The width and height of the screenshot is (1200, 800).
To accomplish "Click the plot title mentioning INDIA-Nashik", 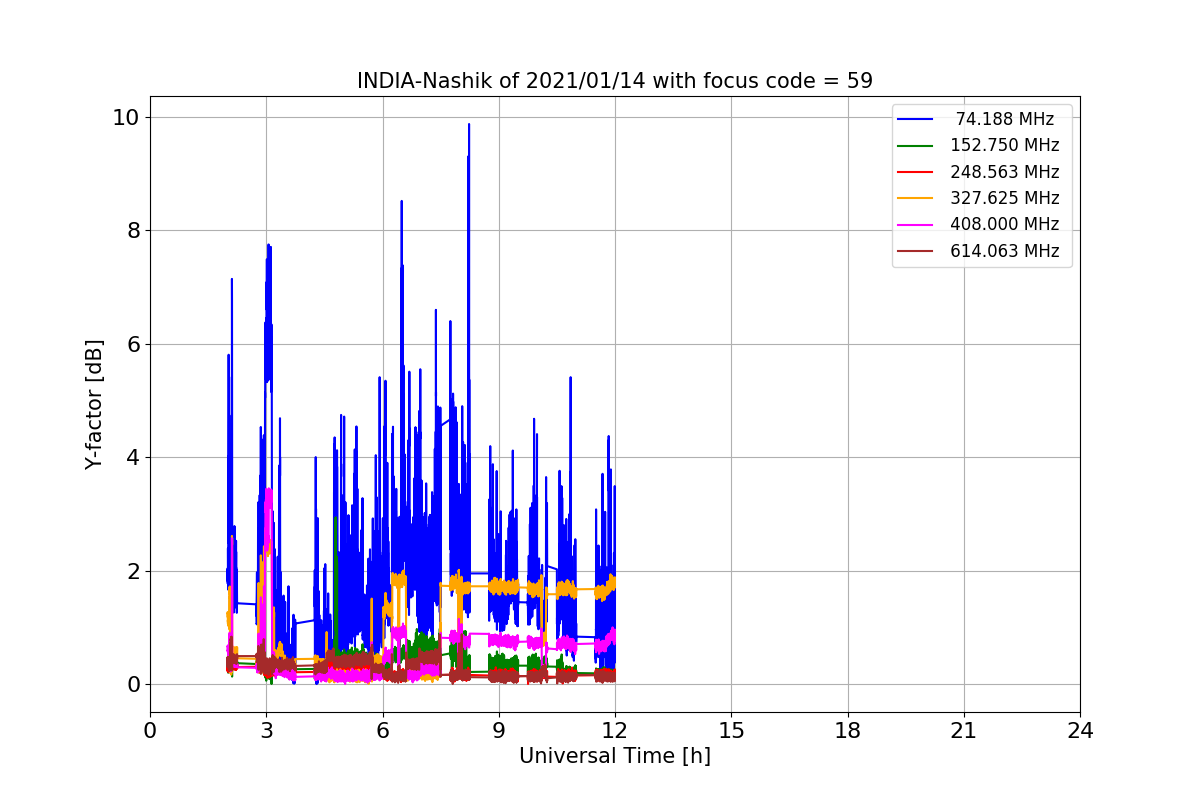I will pyautogui.click(x=615, y=81).
